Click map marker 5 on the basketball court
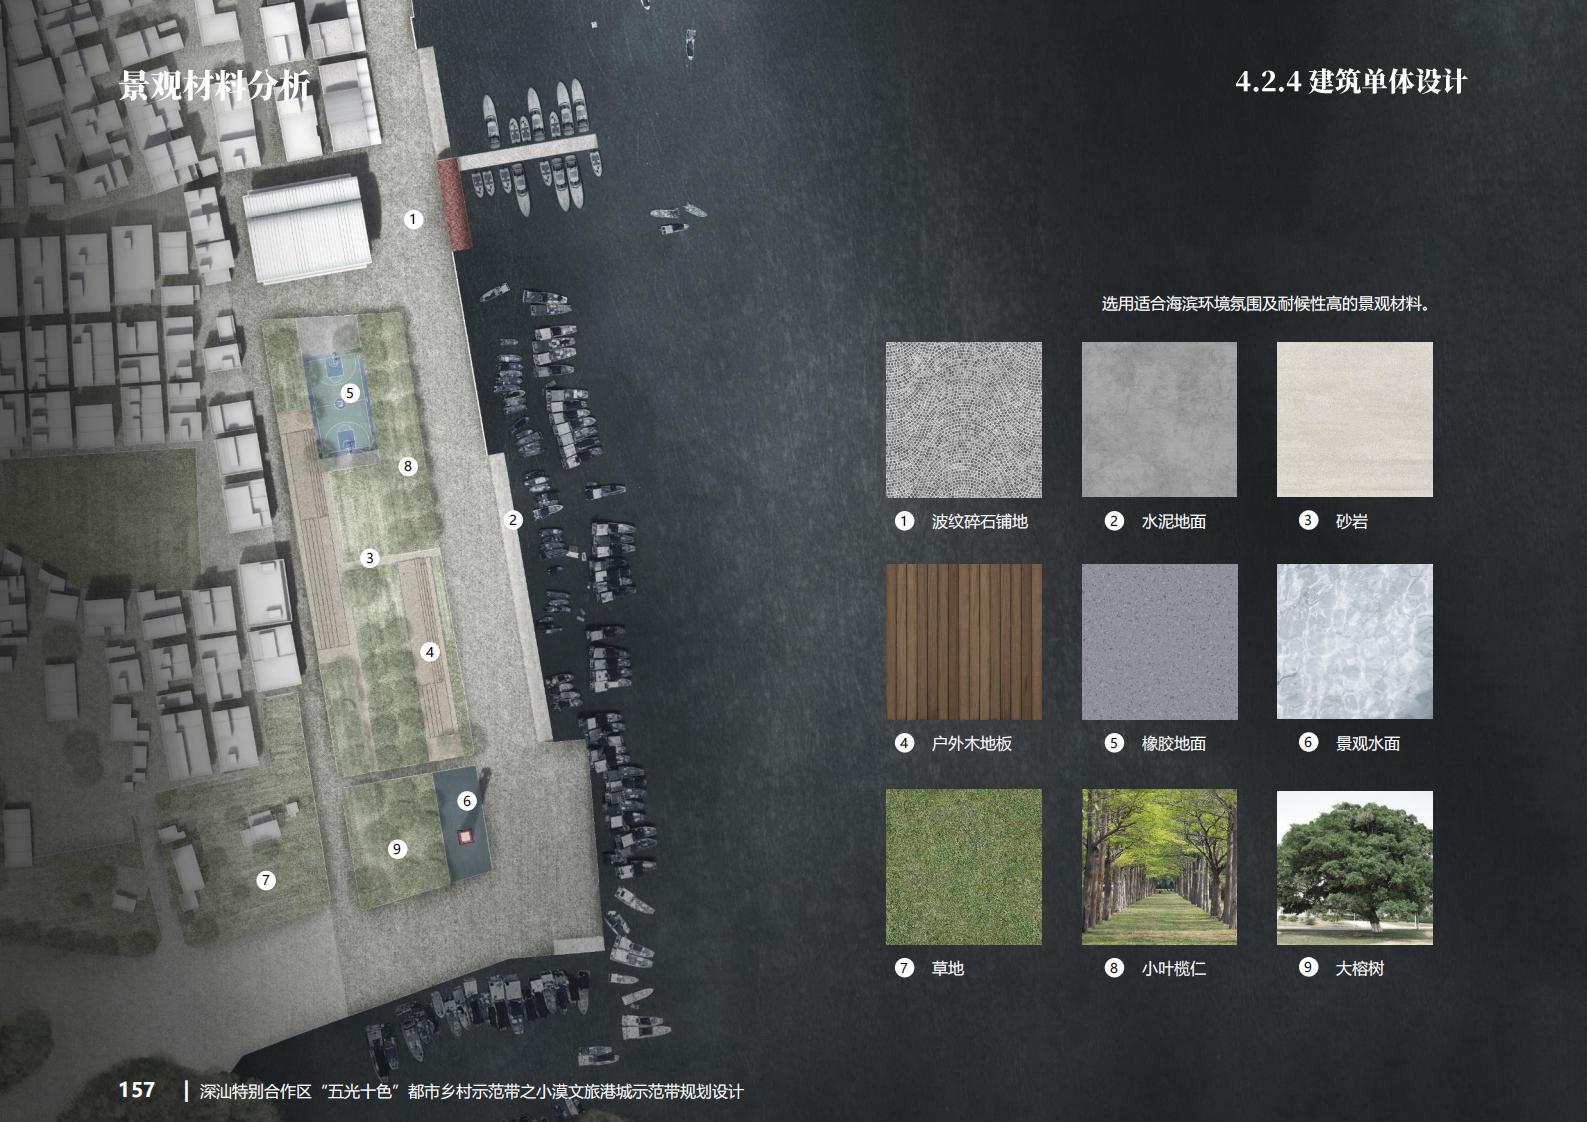1587x1122 pixels. click(350, 393)
